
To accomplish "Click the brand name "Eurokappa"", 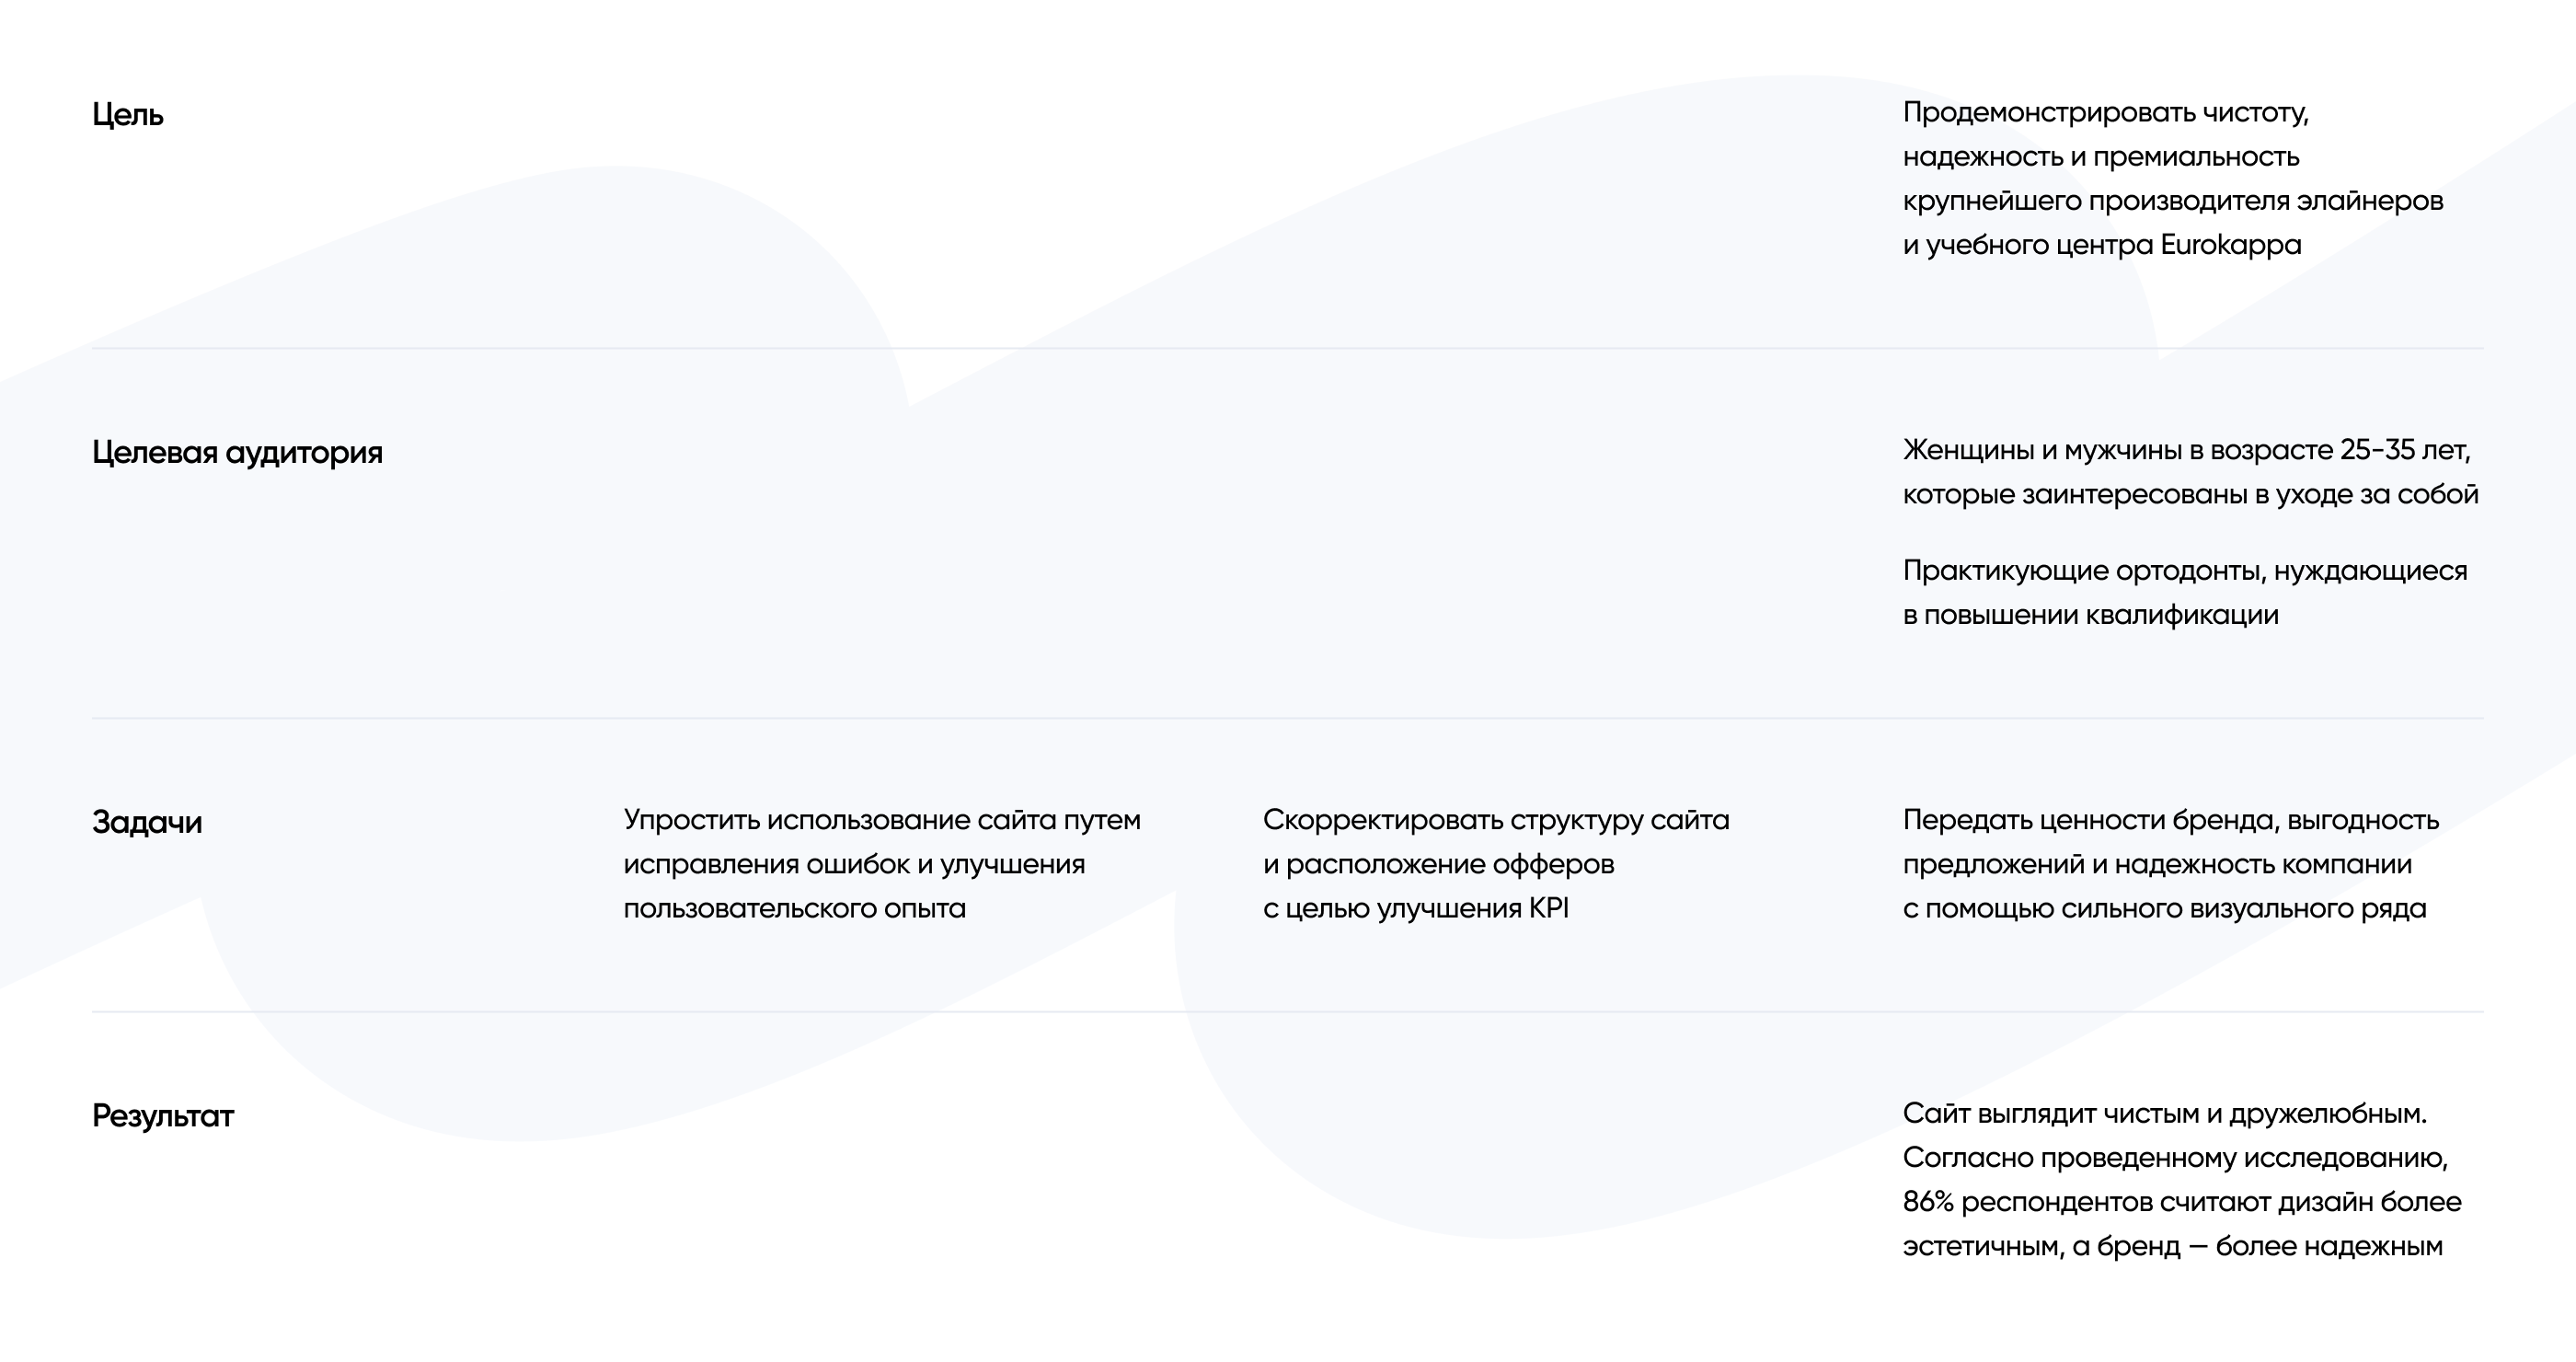I will tap(2230, 245).
